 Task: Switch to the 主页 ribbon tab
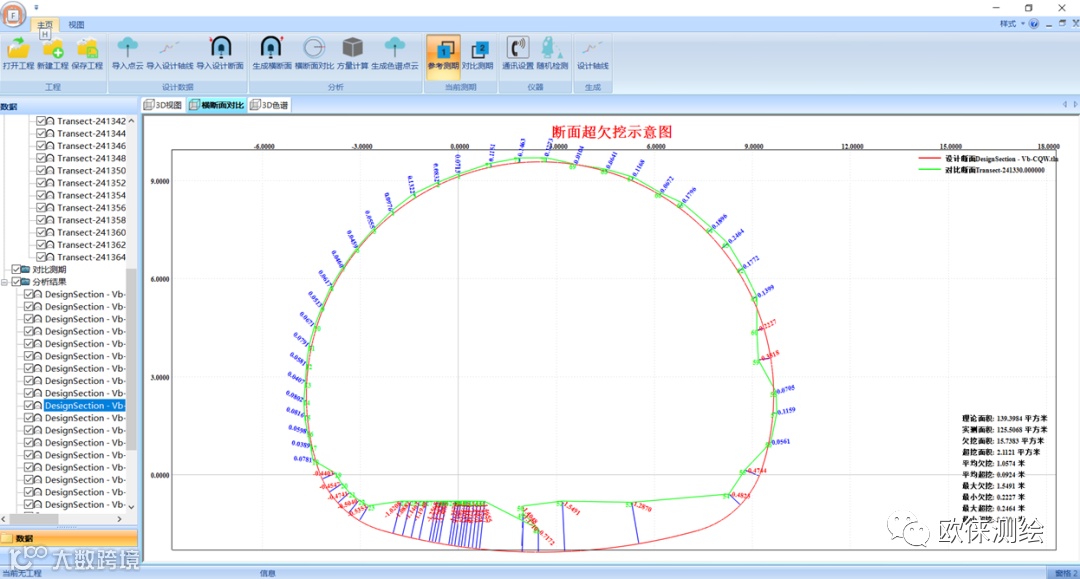pos(45,25)
